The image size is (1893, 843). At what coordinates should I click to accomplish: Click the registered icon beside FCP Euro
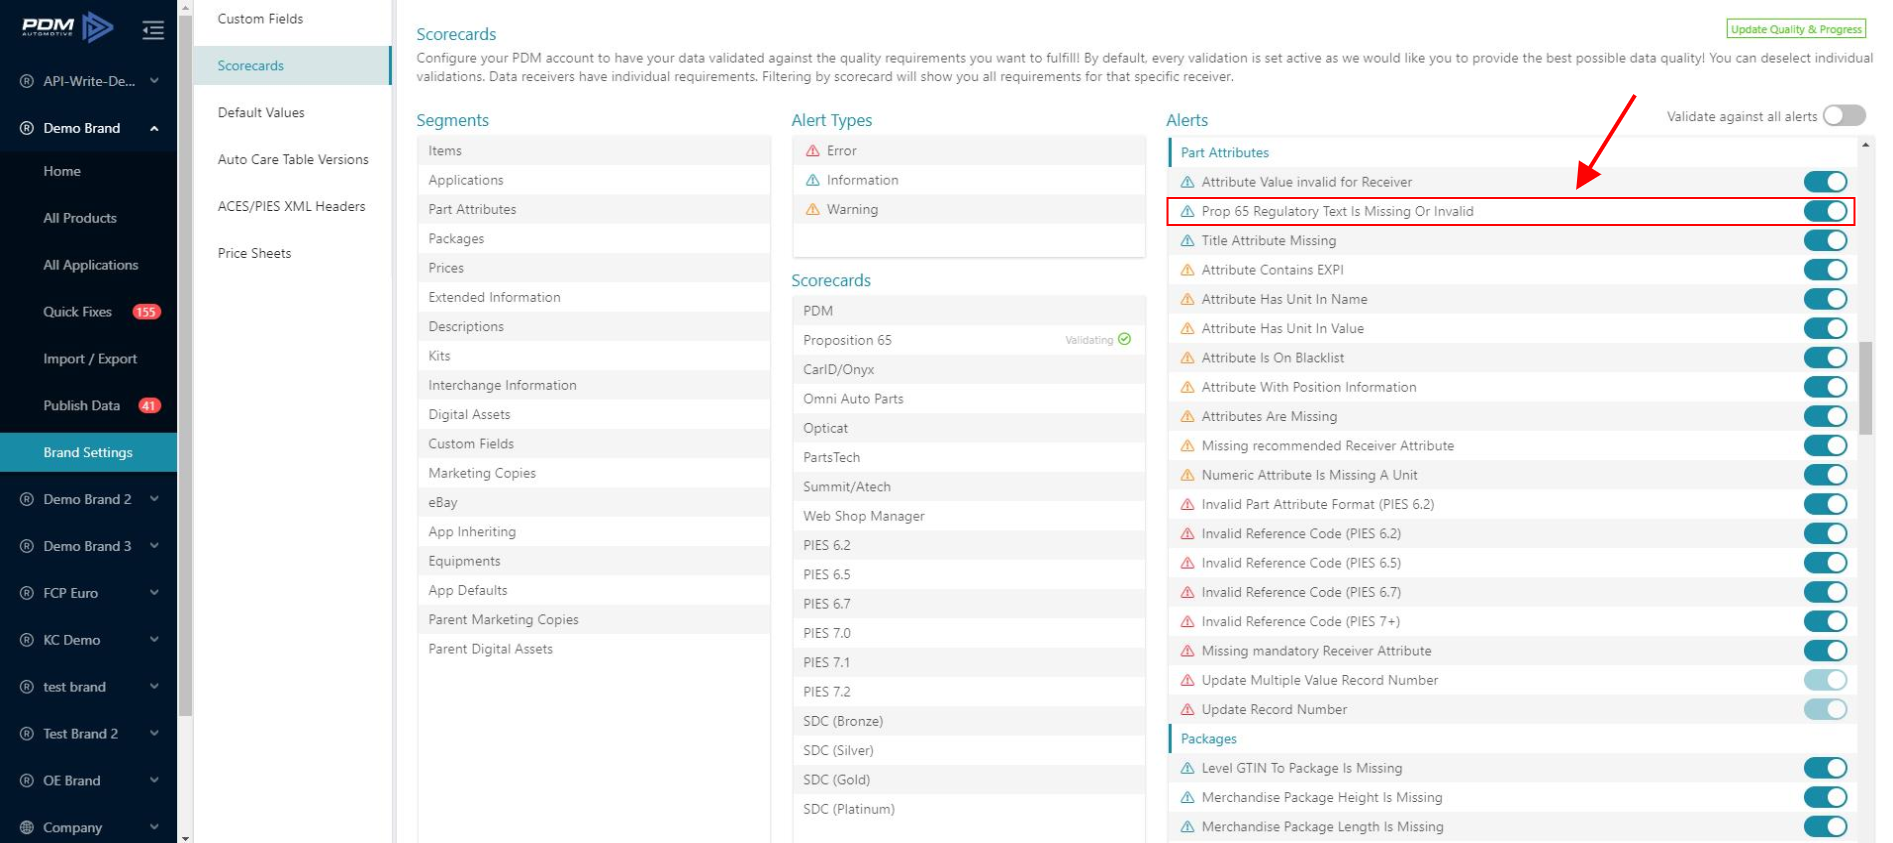27,593
